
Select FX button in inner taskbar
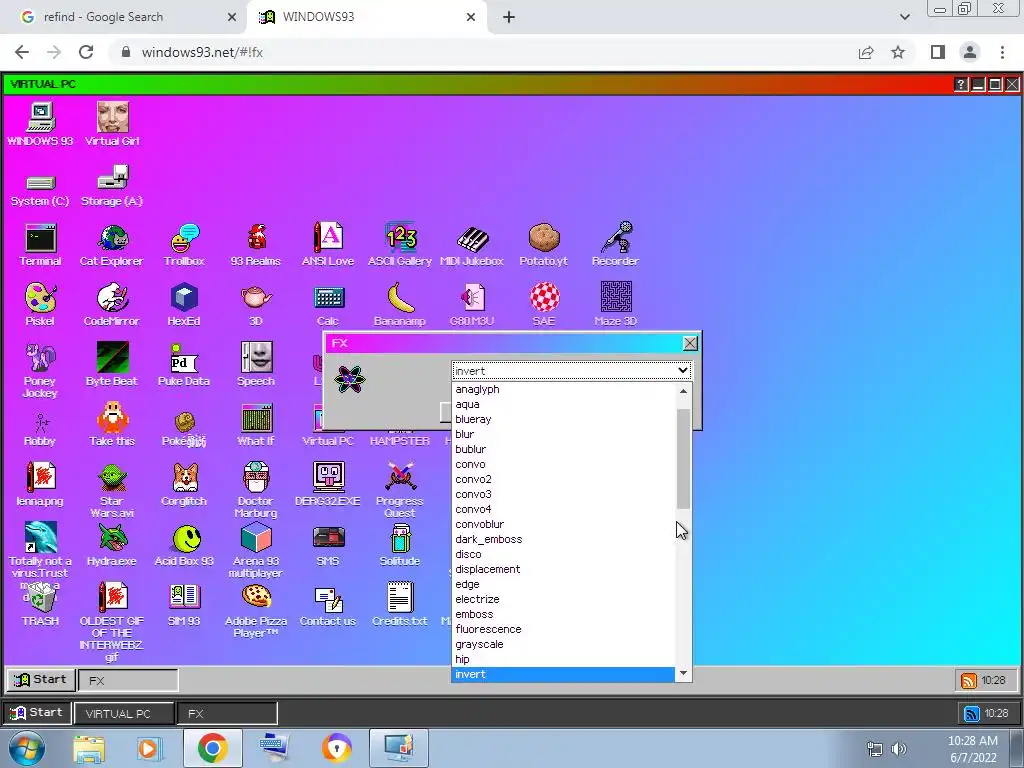click(x=128, y=680)
